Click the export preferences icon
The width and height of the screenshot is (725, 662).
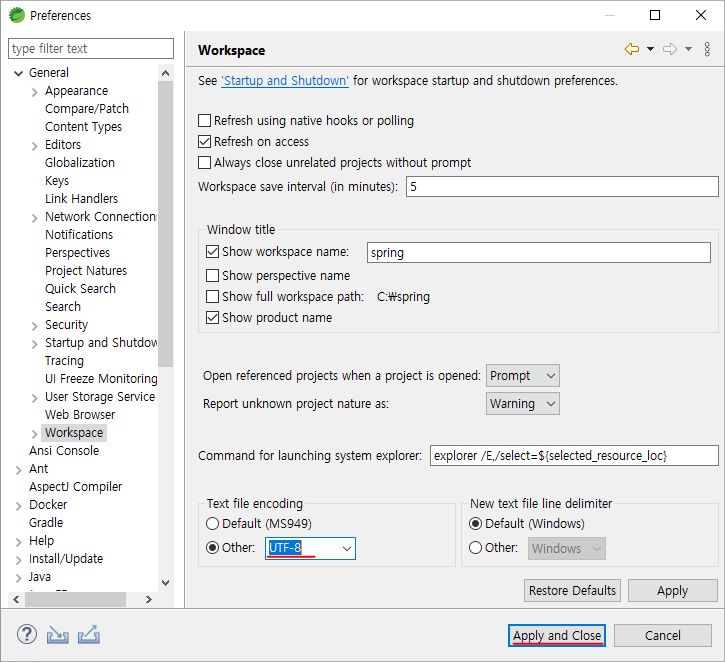[89, 635]
